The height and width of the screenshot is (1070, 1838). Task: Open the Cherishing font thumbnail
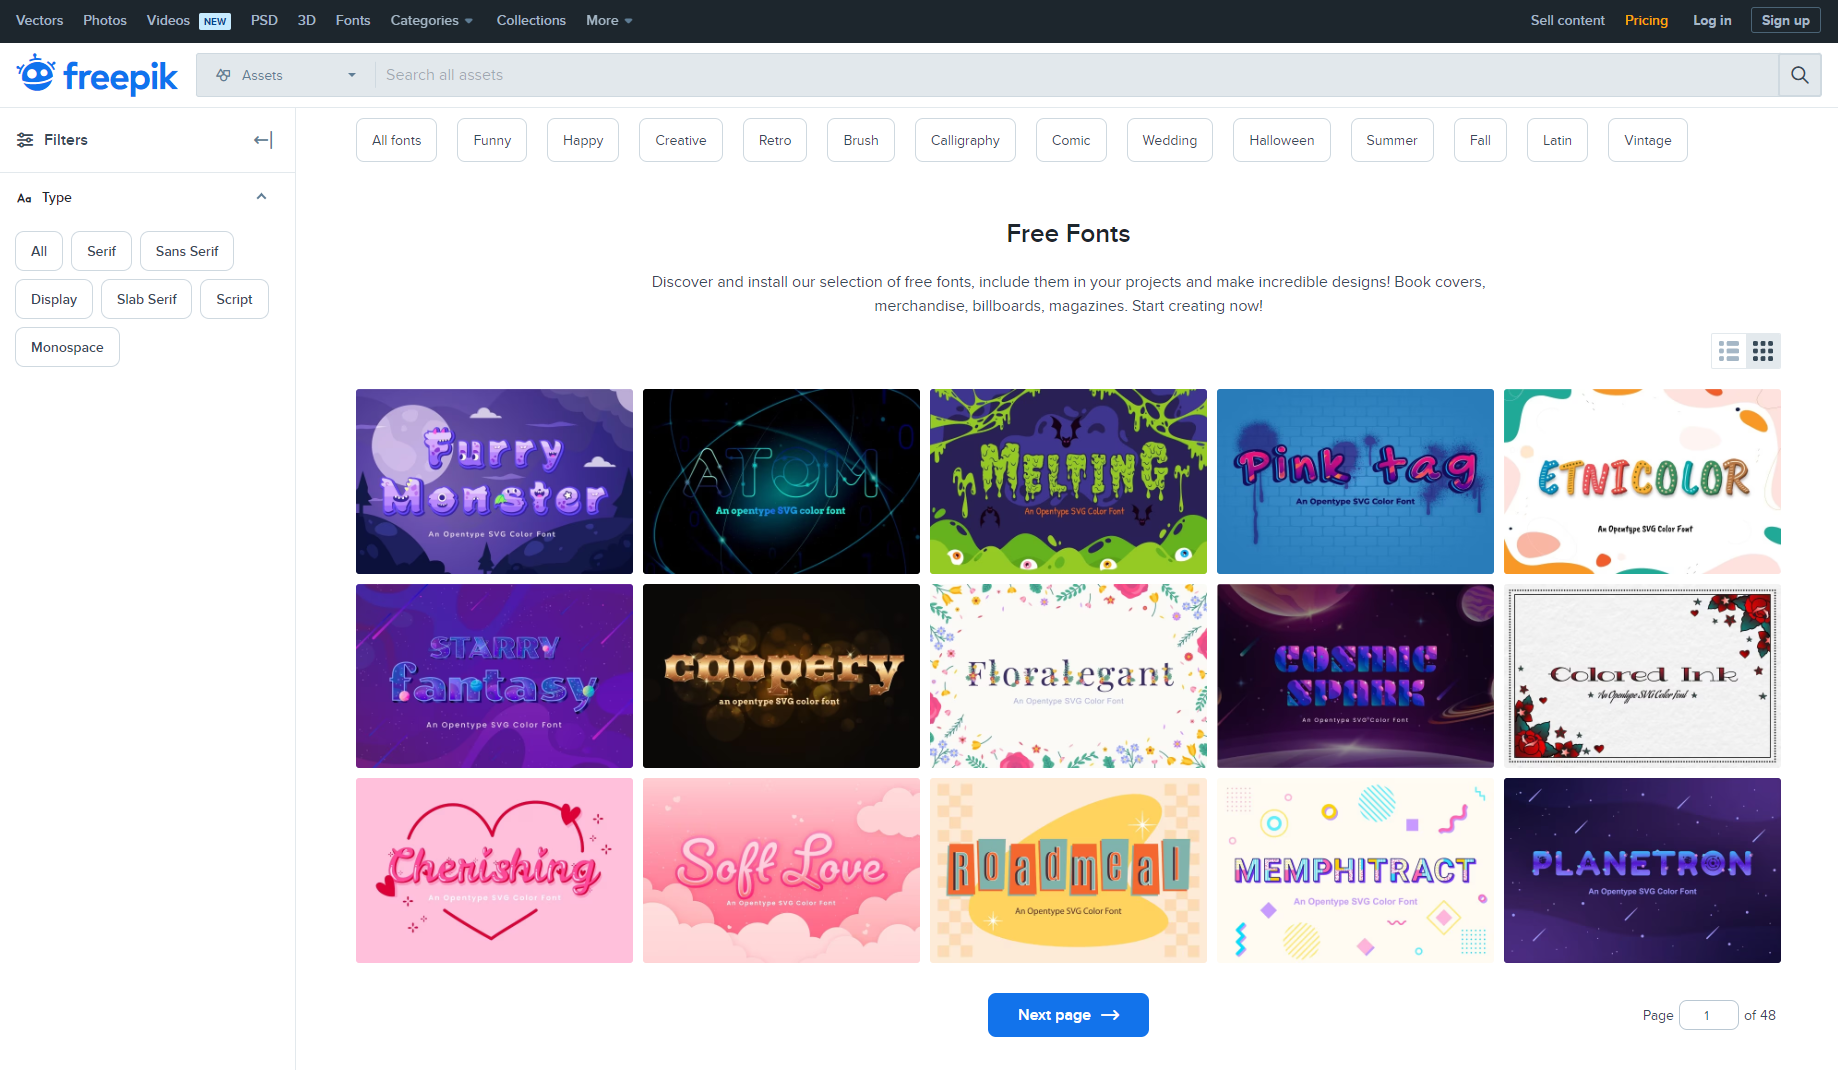494,870
